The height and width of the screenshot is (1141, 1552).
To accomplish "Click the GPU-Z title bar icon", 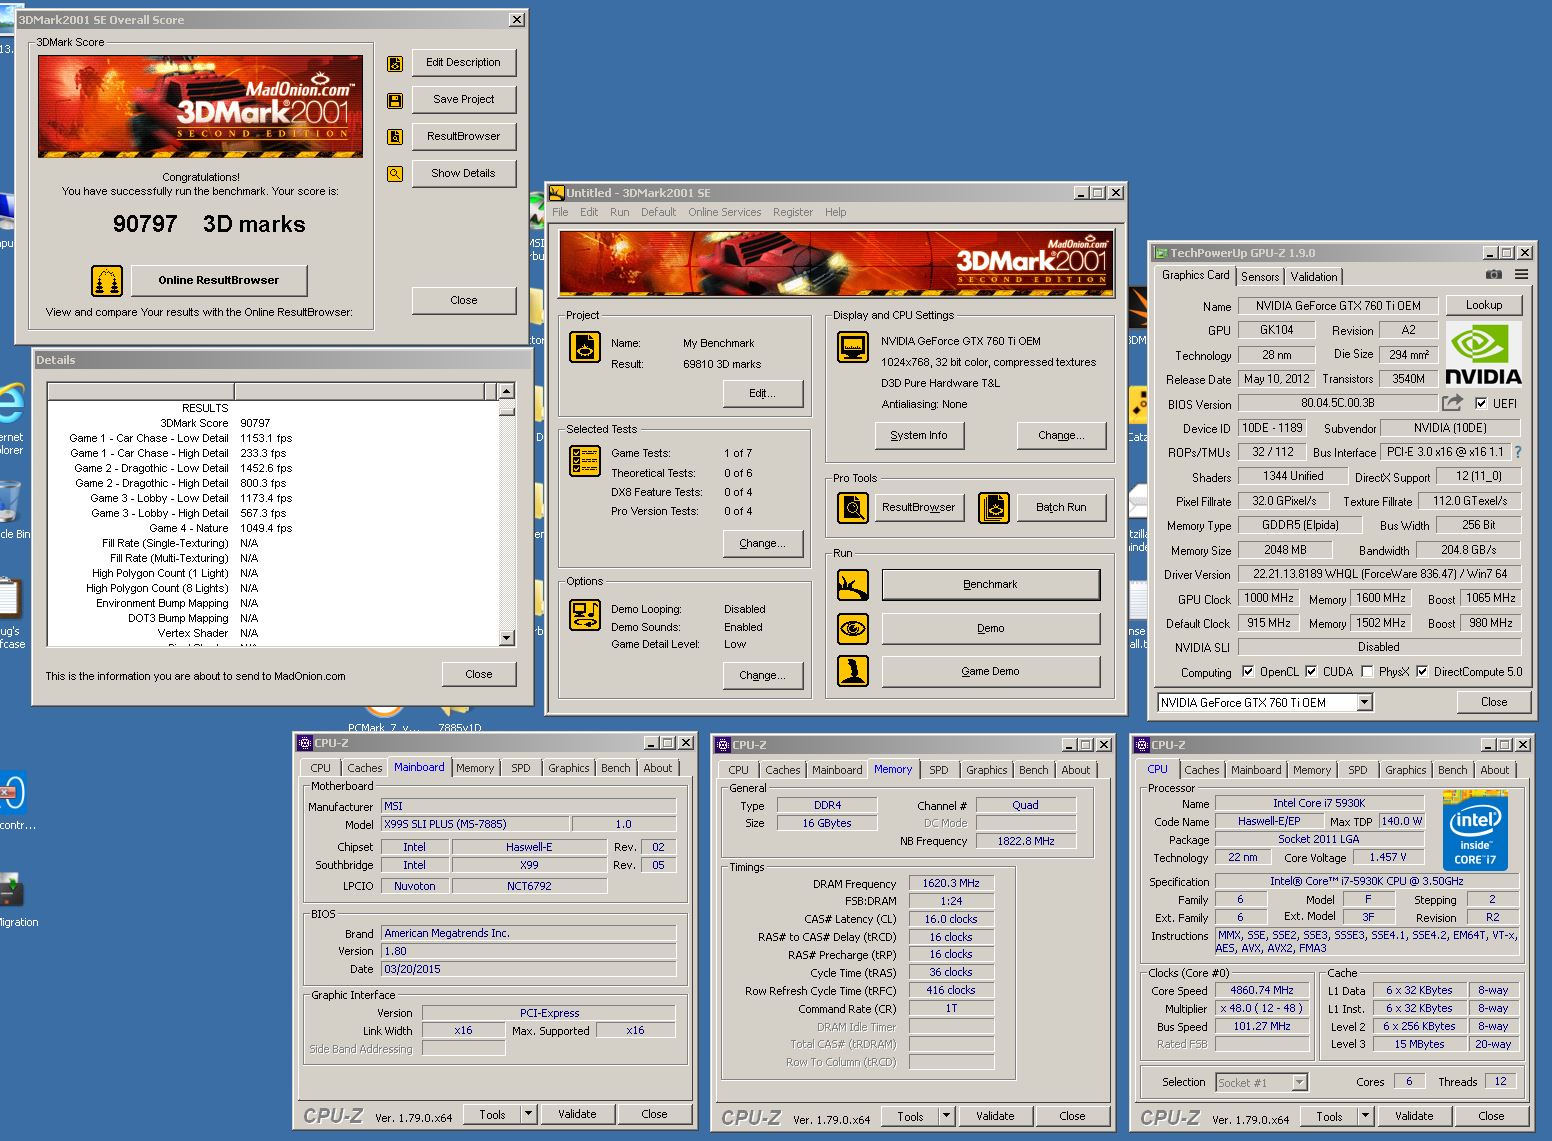I will click(x=1161, y=253).
